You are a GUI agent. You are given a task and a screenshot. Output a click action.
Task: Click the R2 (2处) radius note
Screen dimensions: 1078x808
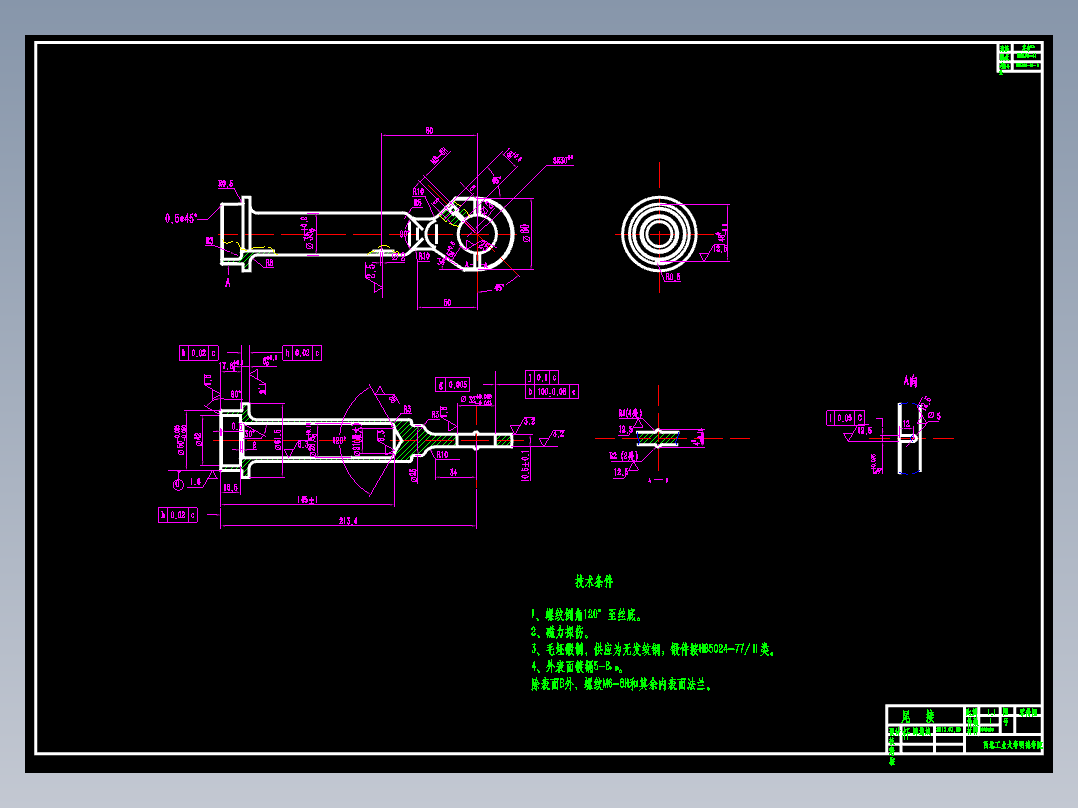(x=624, y=457)
